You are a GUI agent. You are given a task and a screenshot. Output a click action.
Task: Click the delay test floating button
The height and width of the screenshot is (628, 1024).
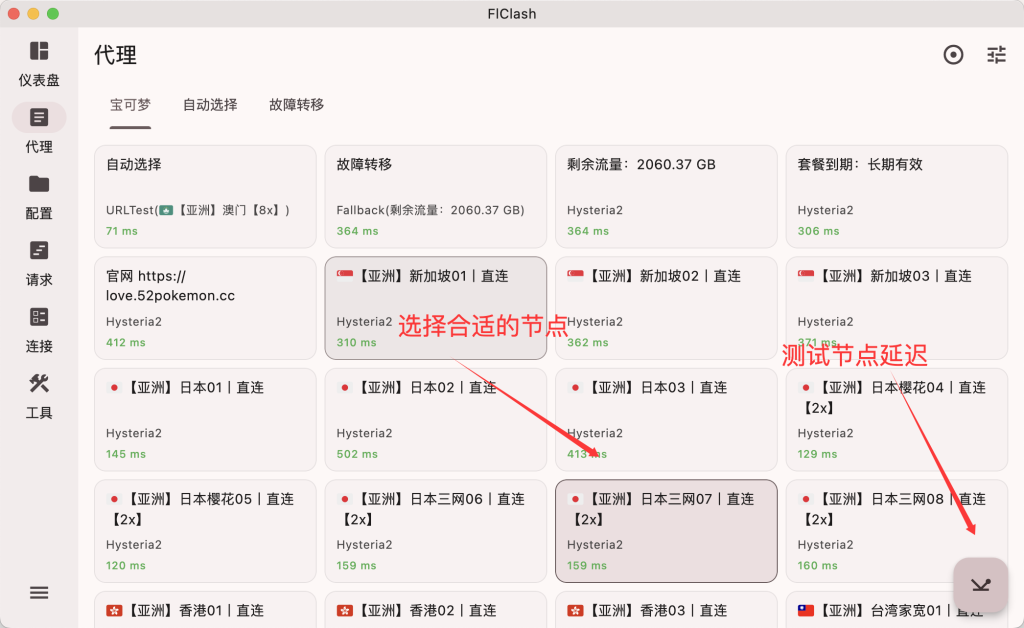coord(980,585)
